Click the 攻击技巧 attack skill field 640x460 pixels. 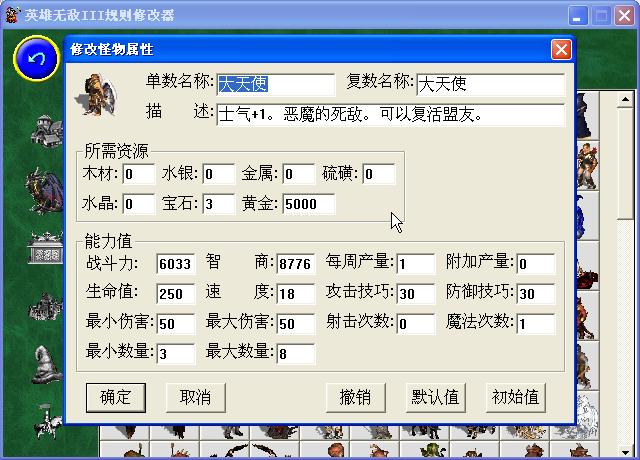coord(416,294)
